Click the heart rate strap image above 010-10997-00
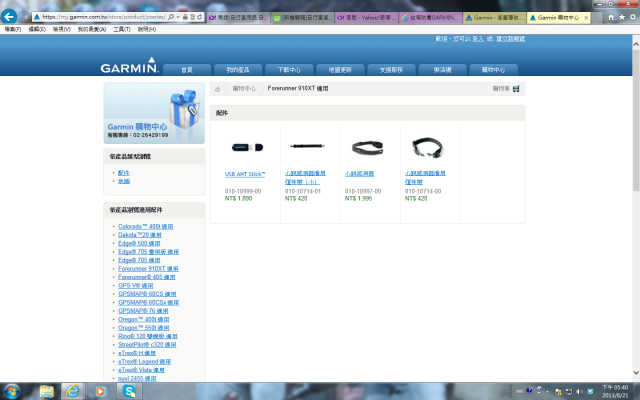The image size is (640, 400). 367,147
